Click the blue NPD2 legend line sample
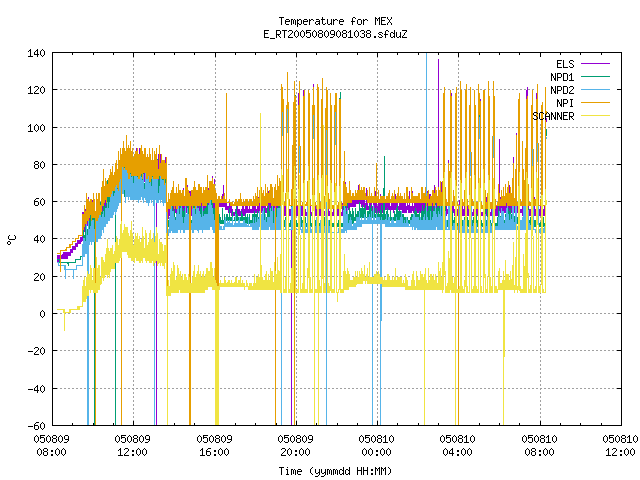The image size is (640, 480). click(x=595, y=89)
